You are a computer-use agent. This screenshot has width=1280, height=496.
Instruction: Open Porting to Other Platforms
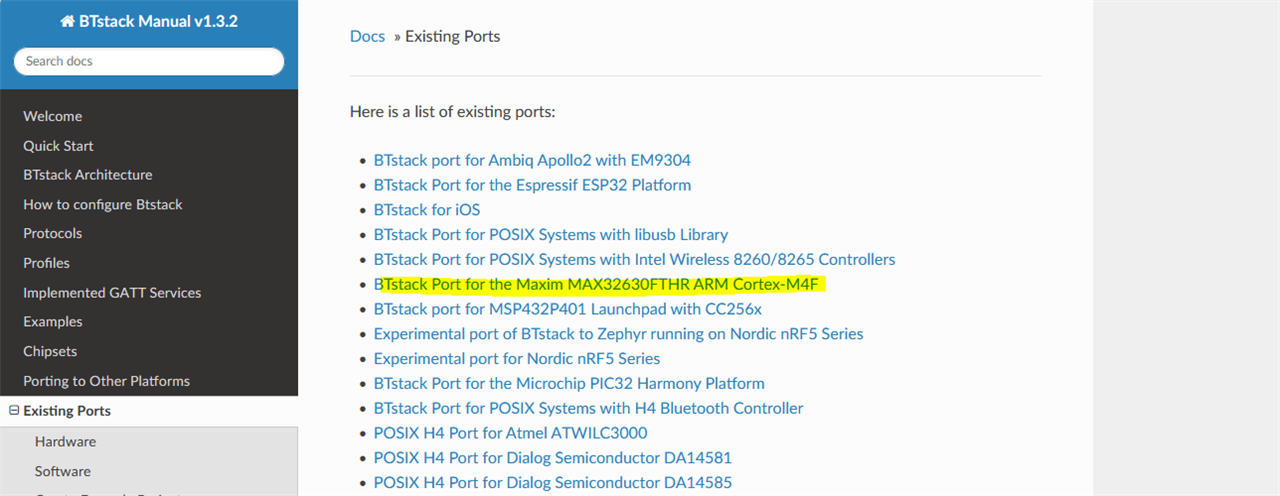pos(106,381)
